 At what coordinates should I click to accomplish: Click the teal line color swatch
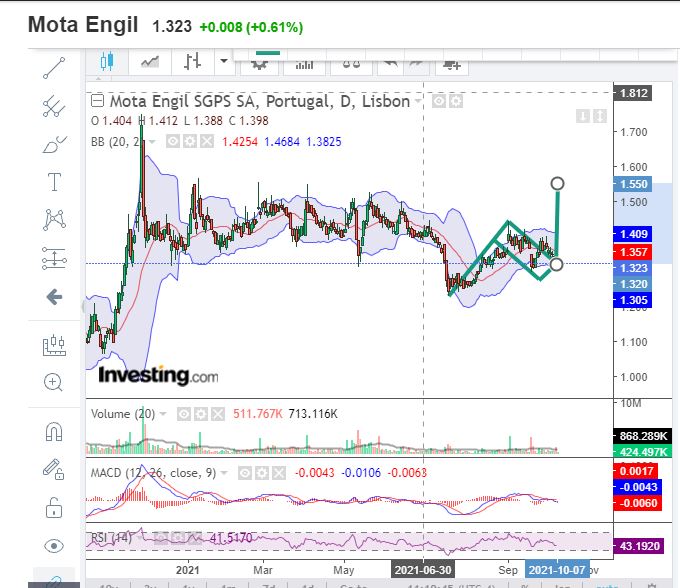point(268,53)
